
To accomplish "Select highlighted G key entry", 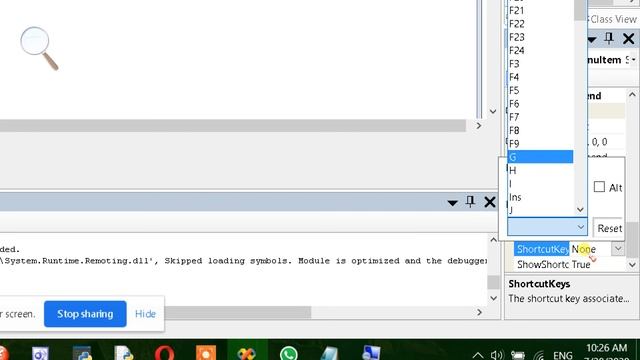I will [540, 157].
